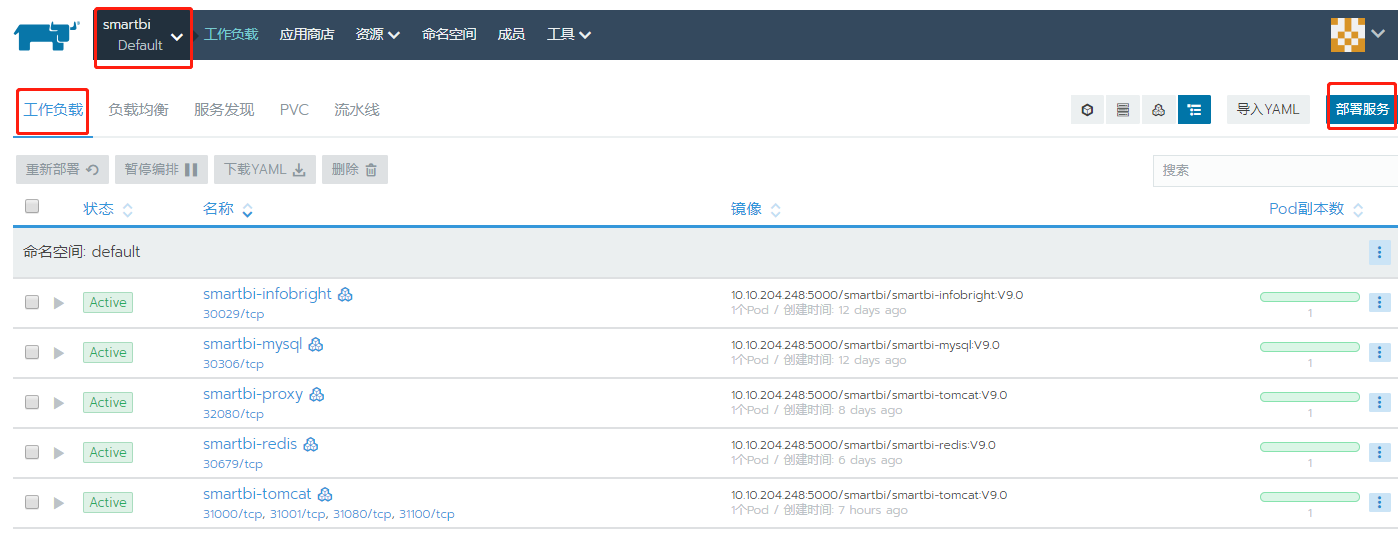Check the smartbi-tomcat row checkbox
The height and width of the screenshot is (534, 1398).
[x=32, y=502]
